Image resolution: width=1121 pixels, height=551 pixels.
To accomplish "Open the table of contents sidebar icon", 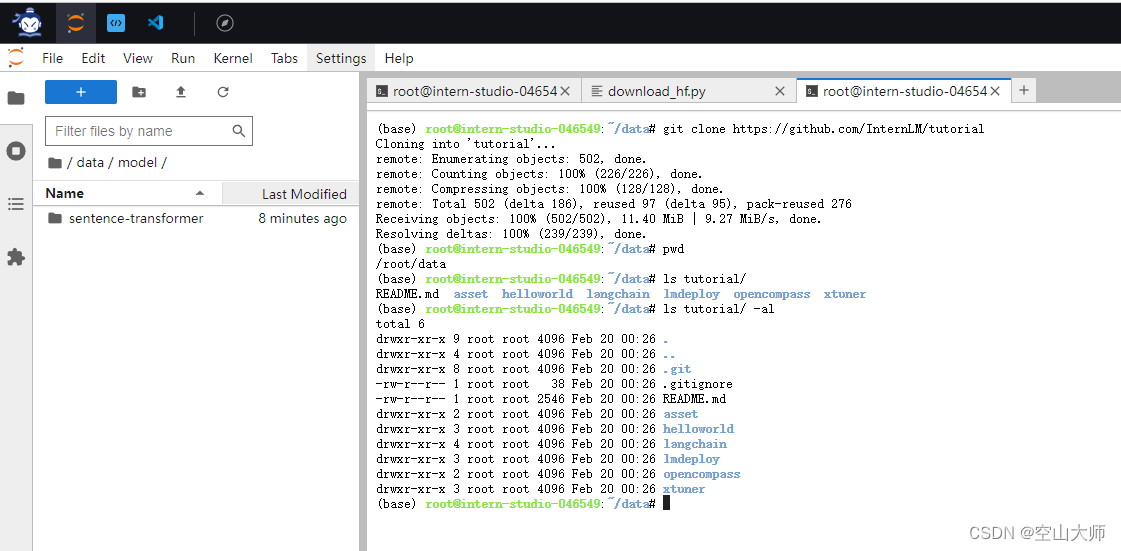I will coord(16,204).
